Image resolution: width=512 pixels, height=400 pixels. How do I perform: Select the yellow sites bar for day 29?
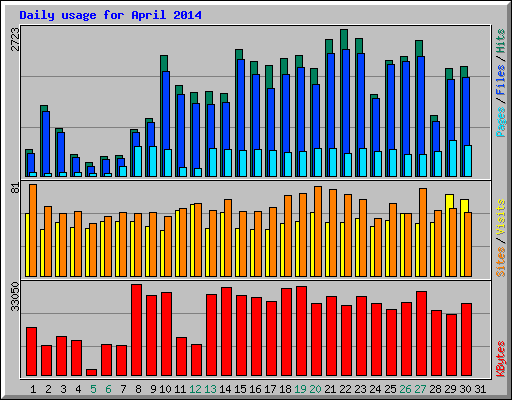(449, 202)
